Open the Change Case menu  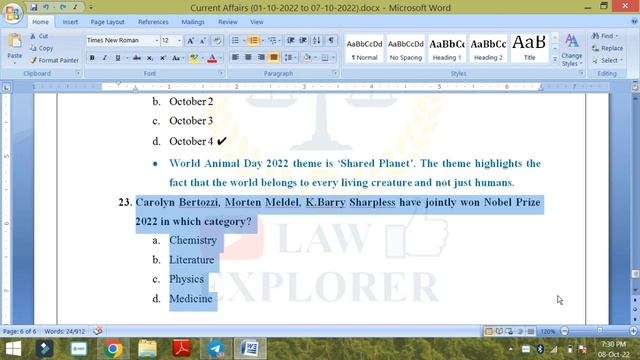[177, 58]
